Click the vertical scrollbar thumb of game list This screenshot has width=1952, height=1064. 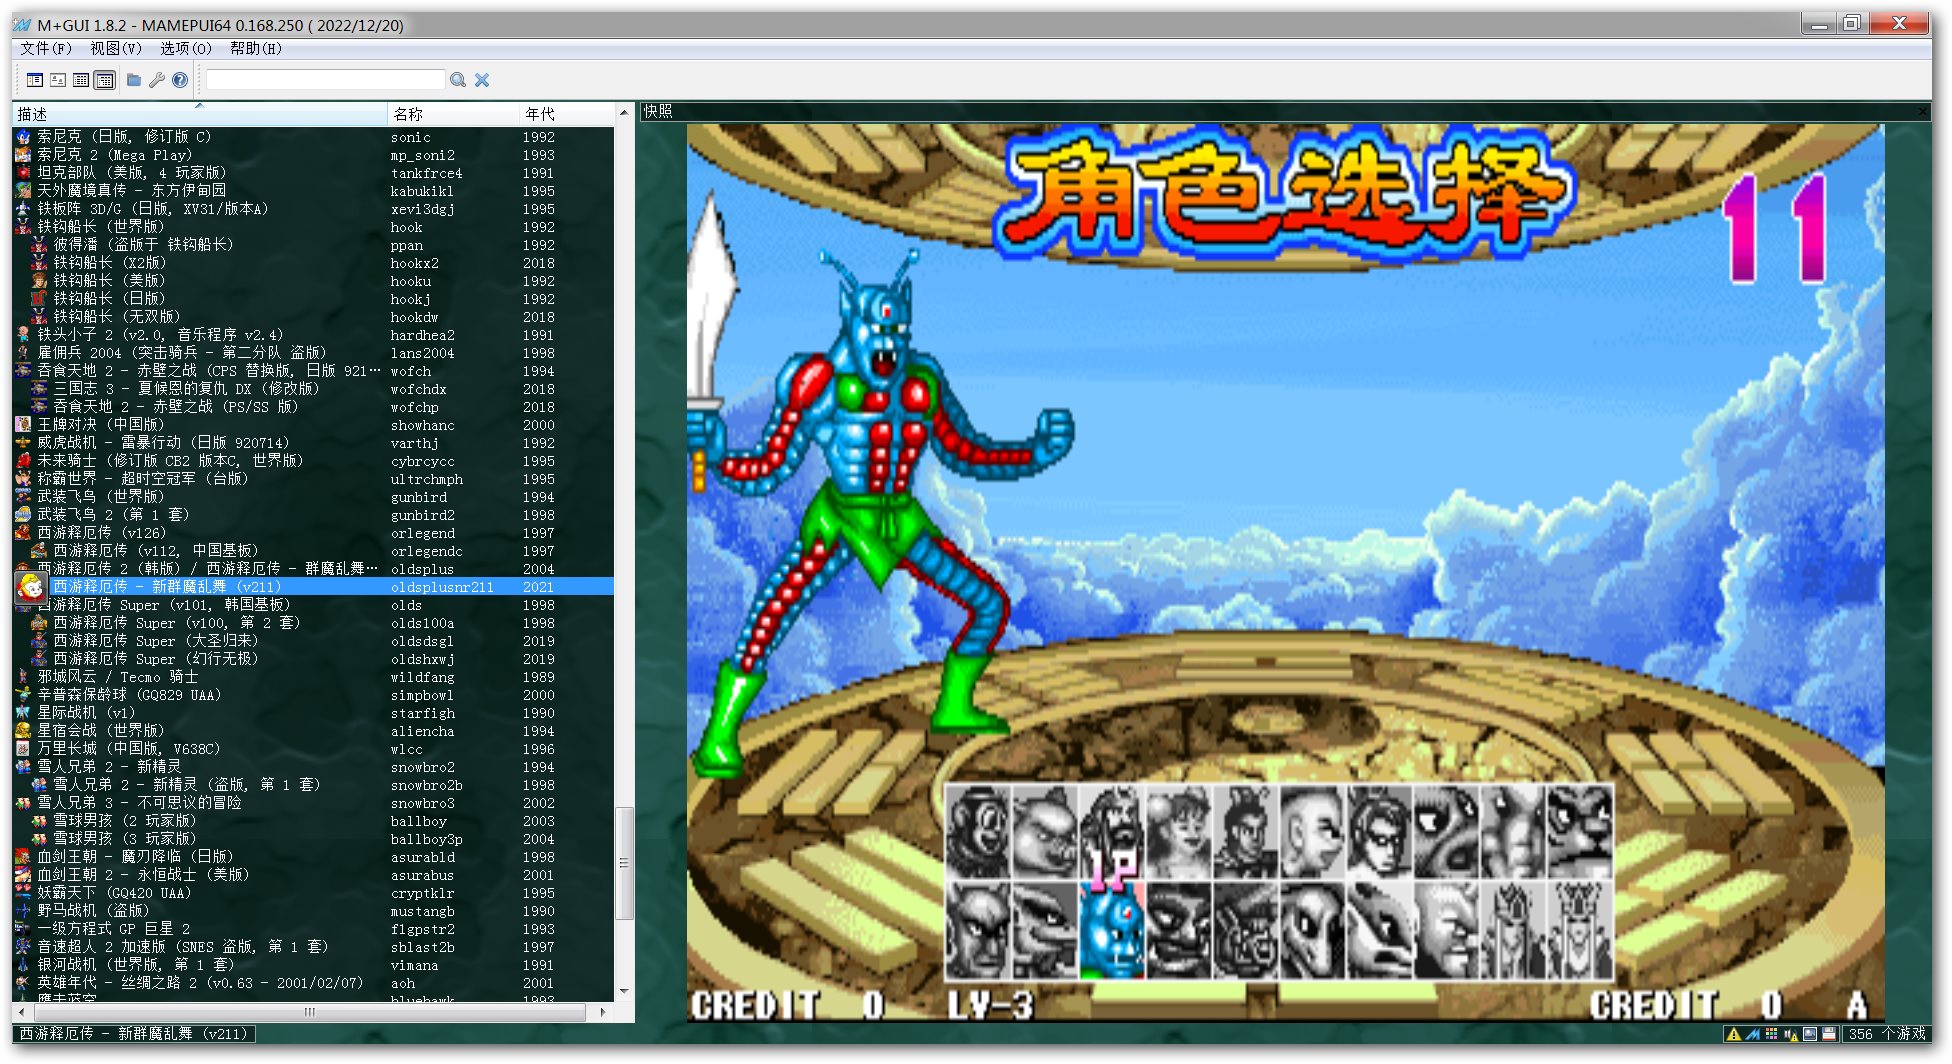[x=624, y=863]
